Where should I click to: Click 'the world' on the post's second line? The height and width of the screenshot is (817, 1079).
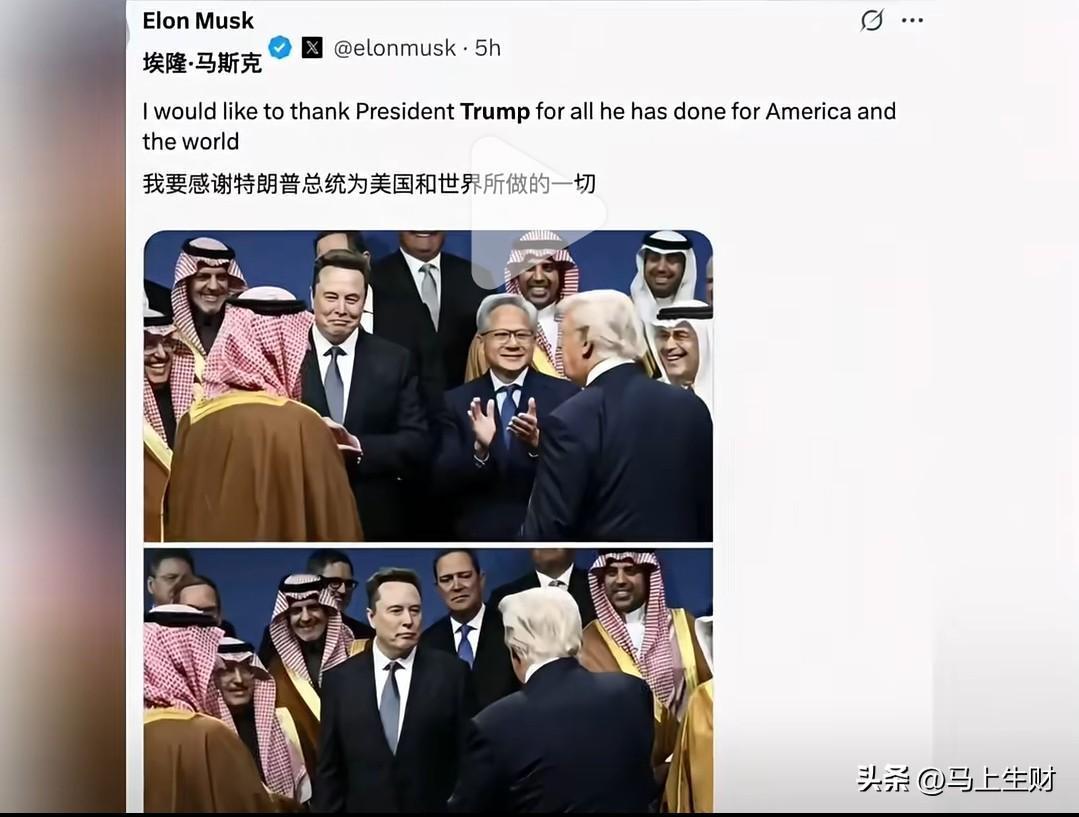pos(191,141)
